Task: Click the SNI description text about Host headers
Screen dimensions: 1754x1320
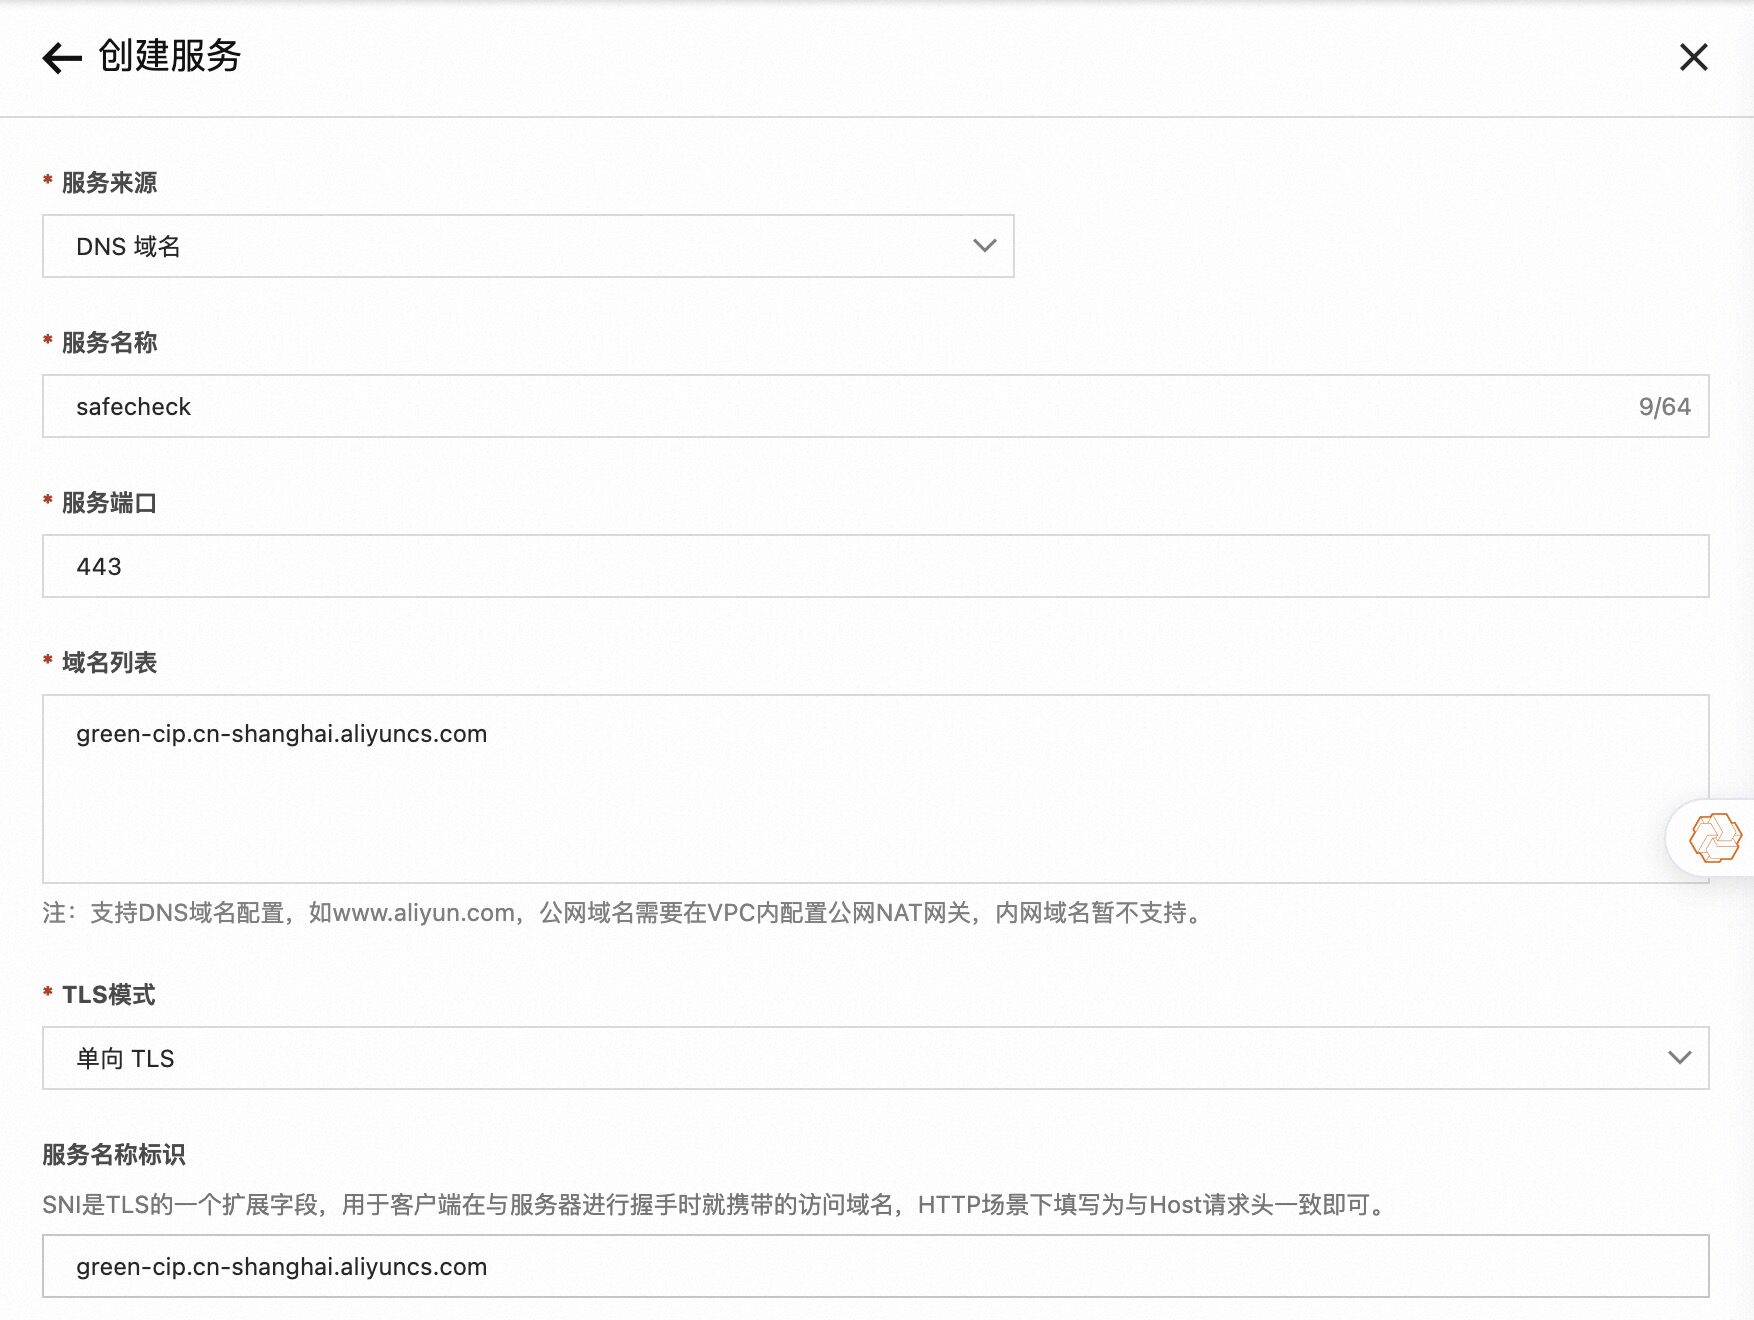Action: pos(713,1206)
